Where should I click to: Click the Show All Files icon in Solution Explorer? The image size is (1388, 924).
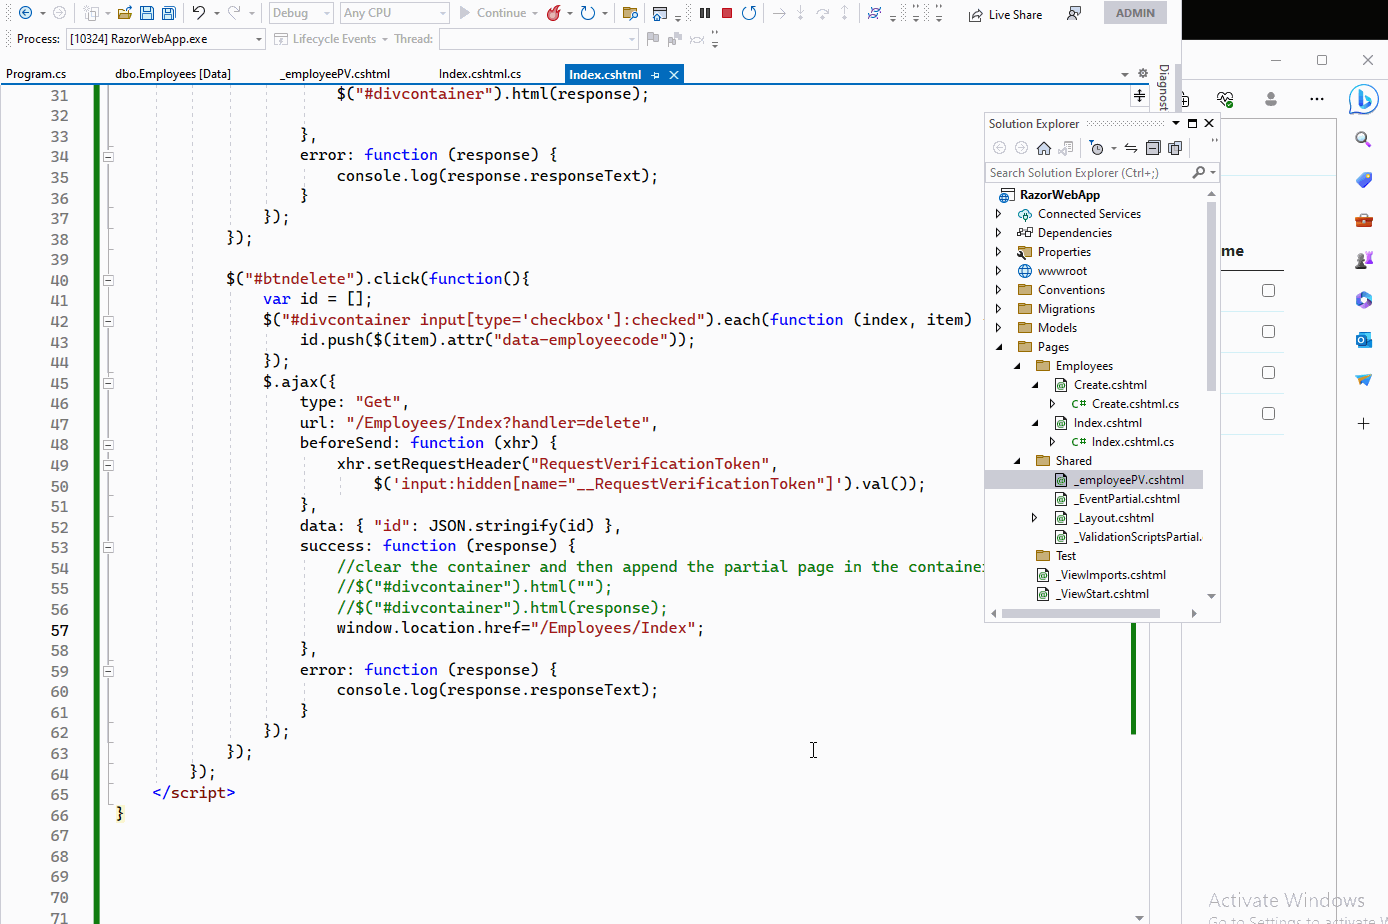point(1175,148)
